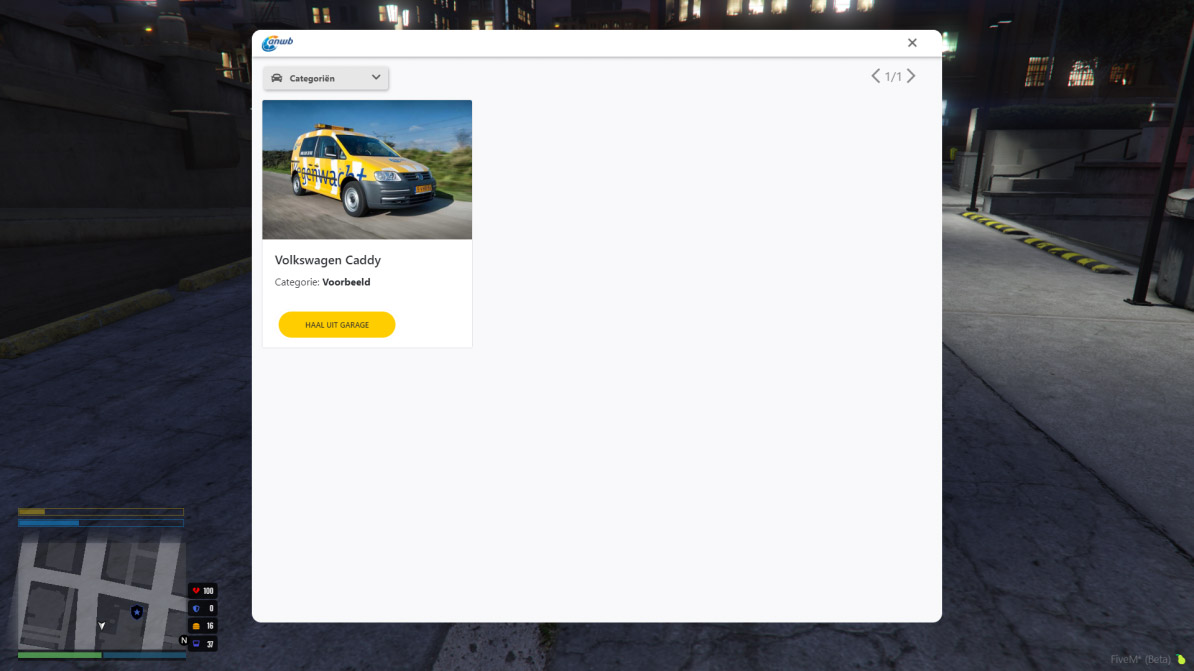1194x671 pixels.
Task: Click the car icon in the Categoriën selector
Action: click(276, 78)
